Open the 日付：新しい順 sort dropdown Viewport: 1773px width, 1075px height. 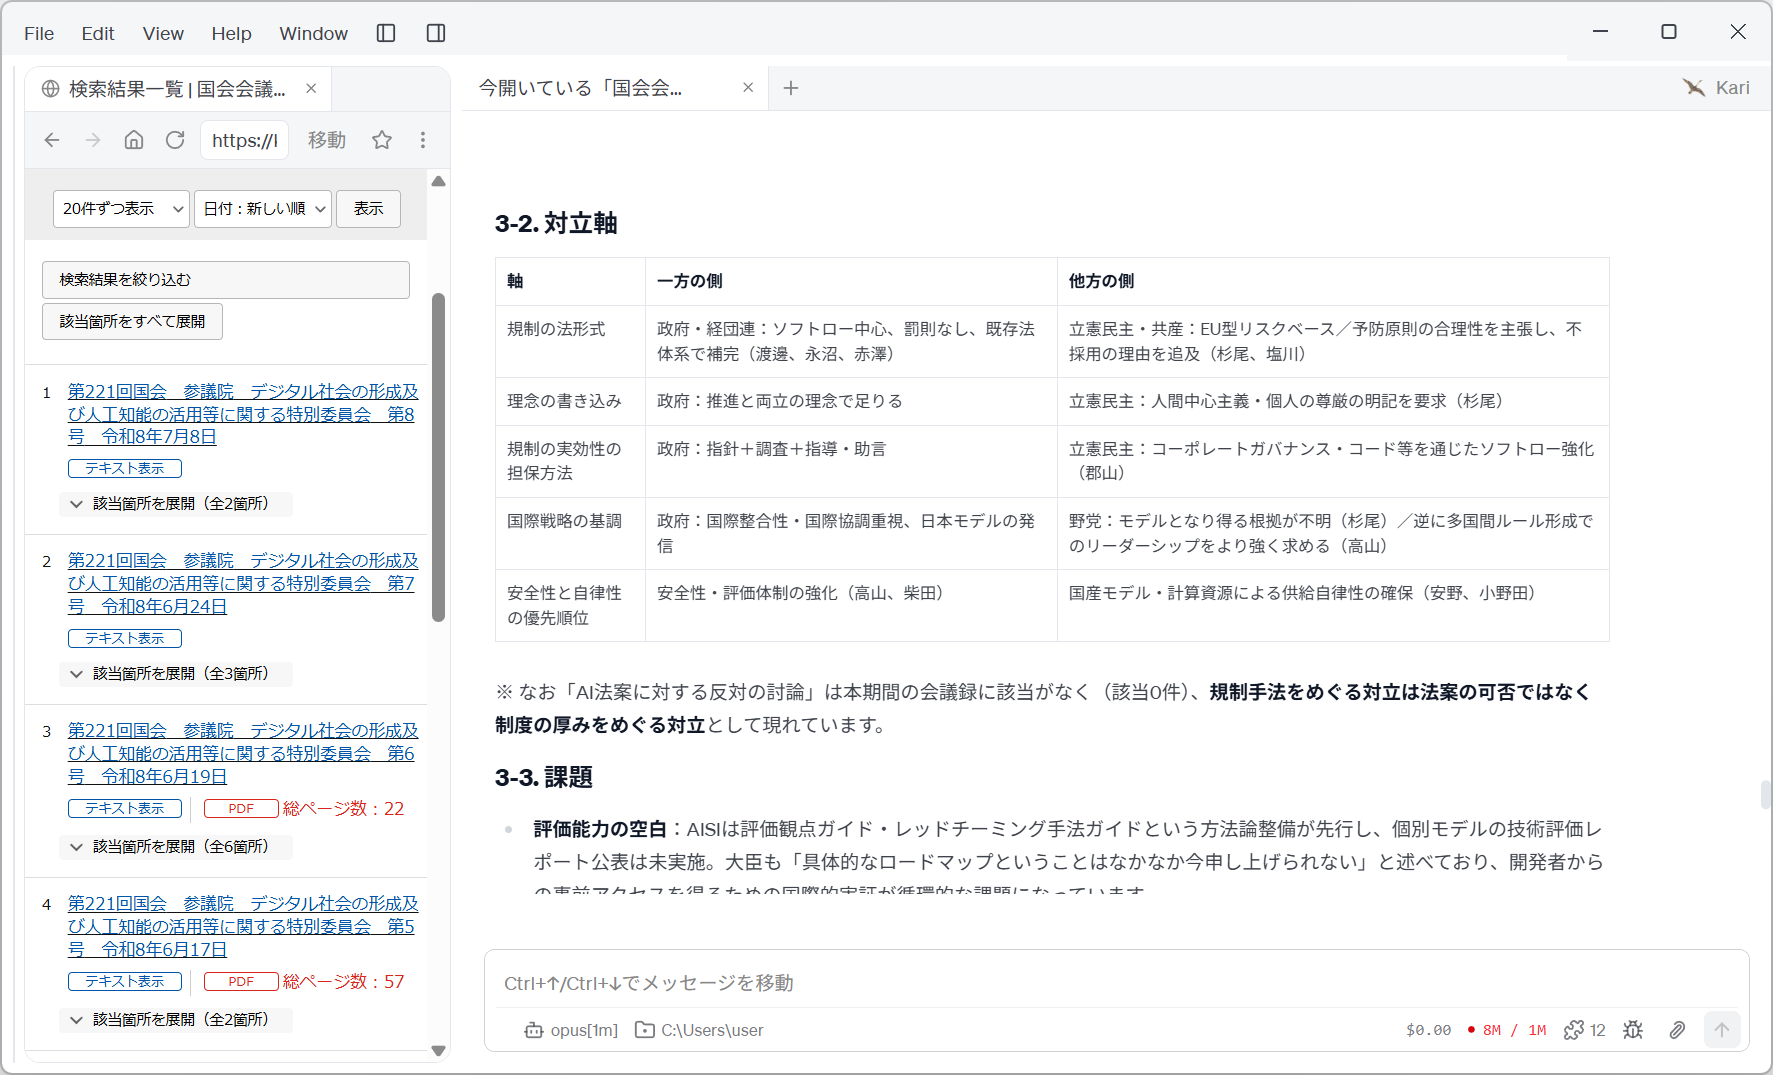[263, 209]
